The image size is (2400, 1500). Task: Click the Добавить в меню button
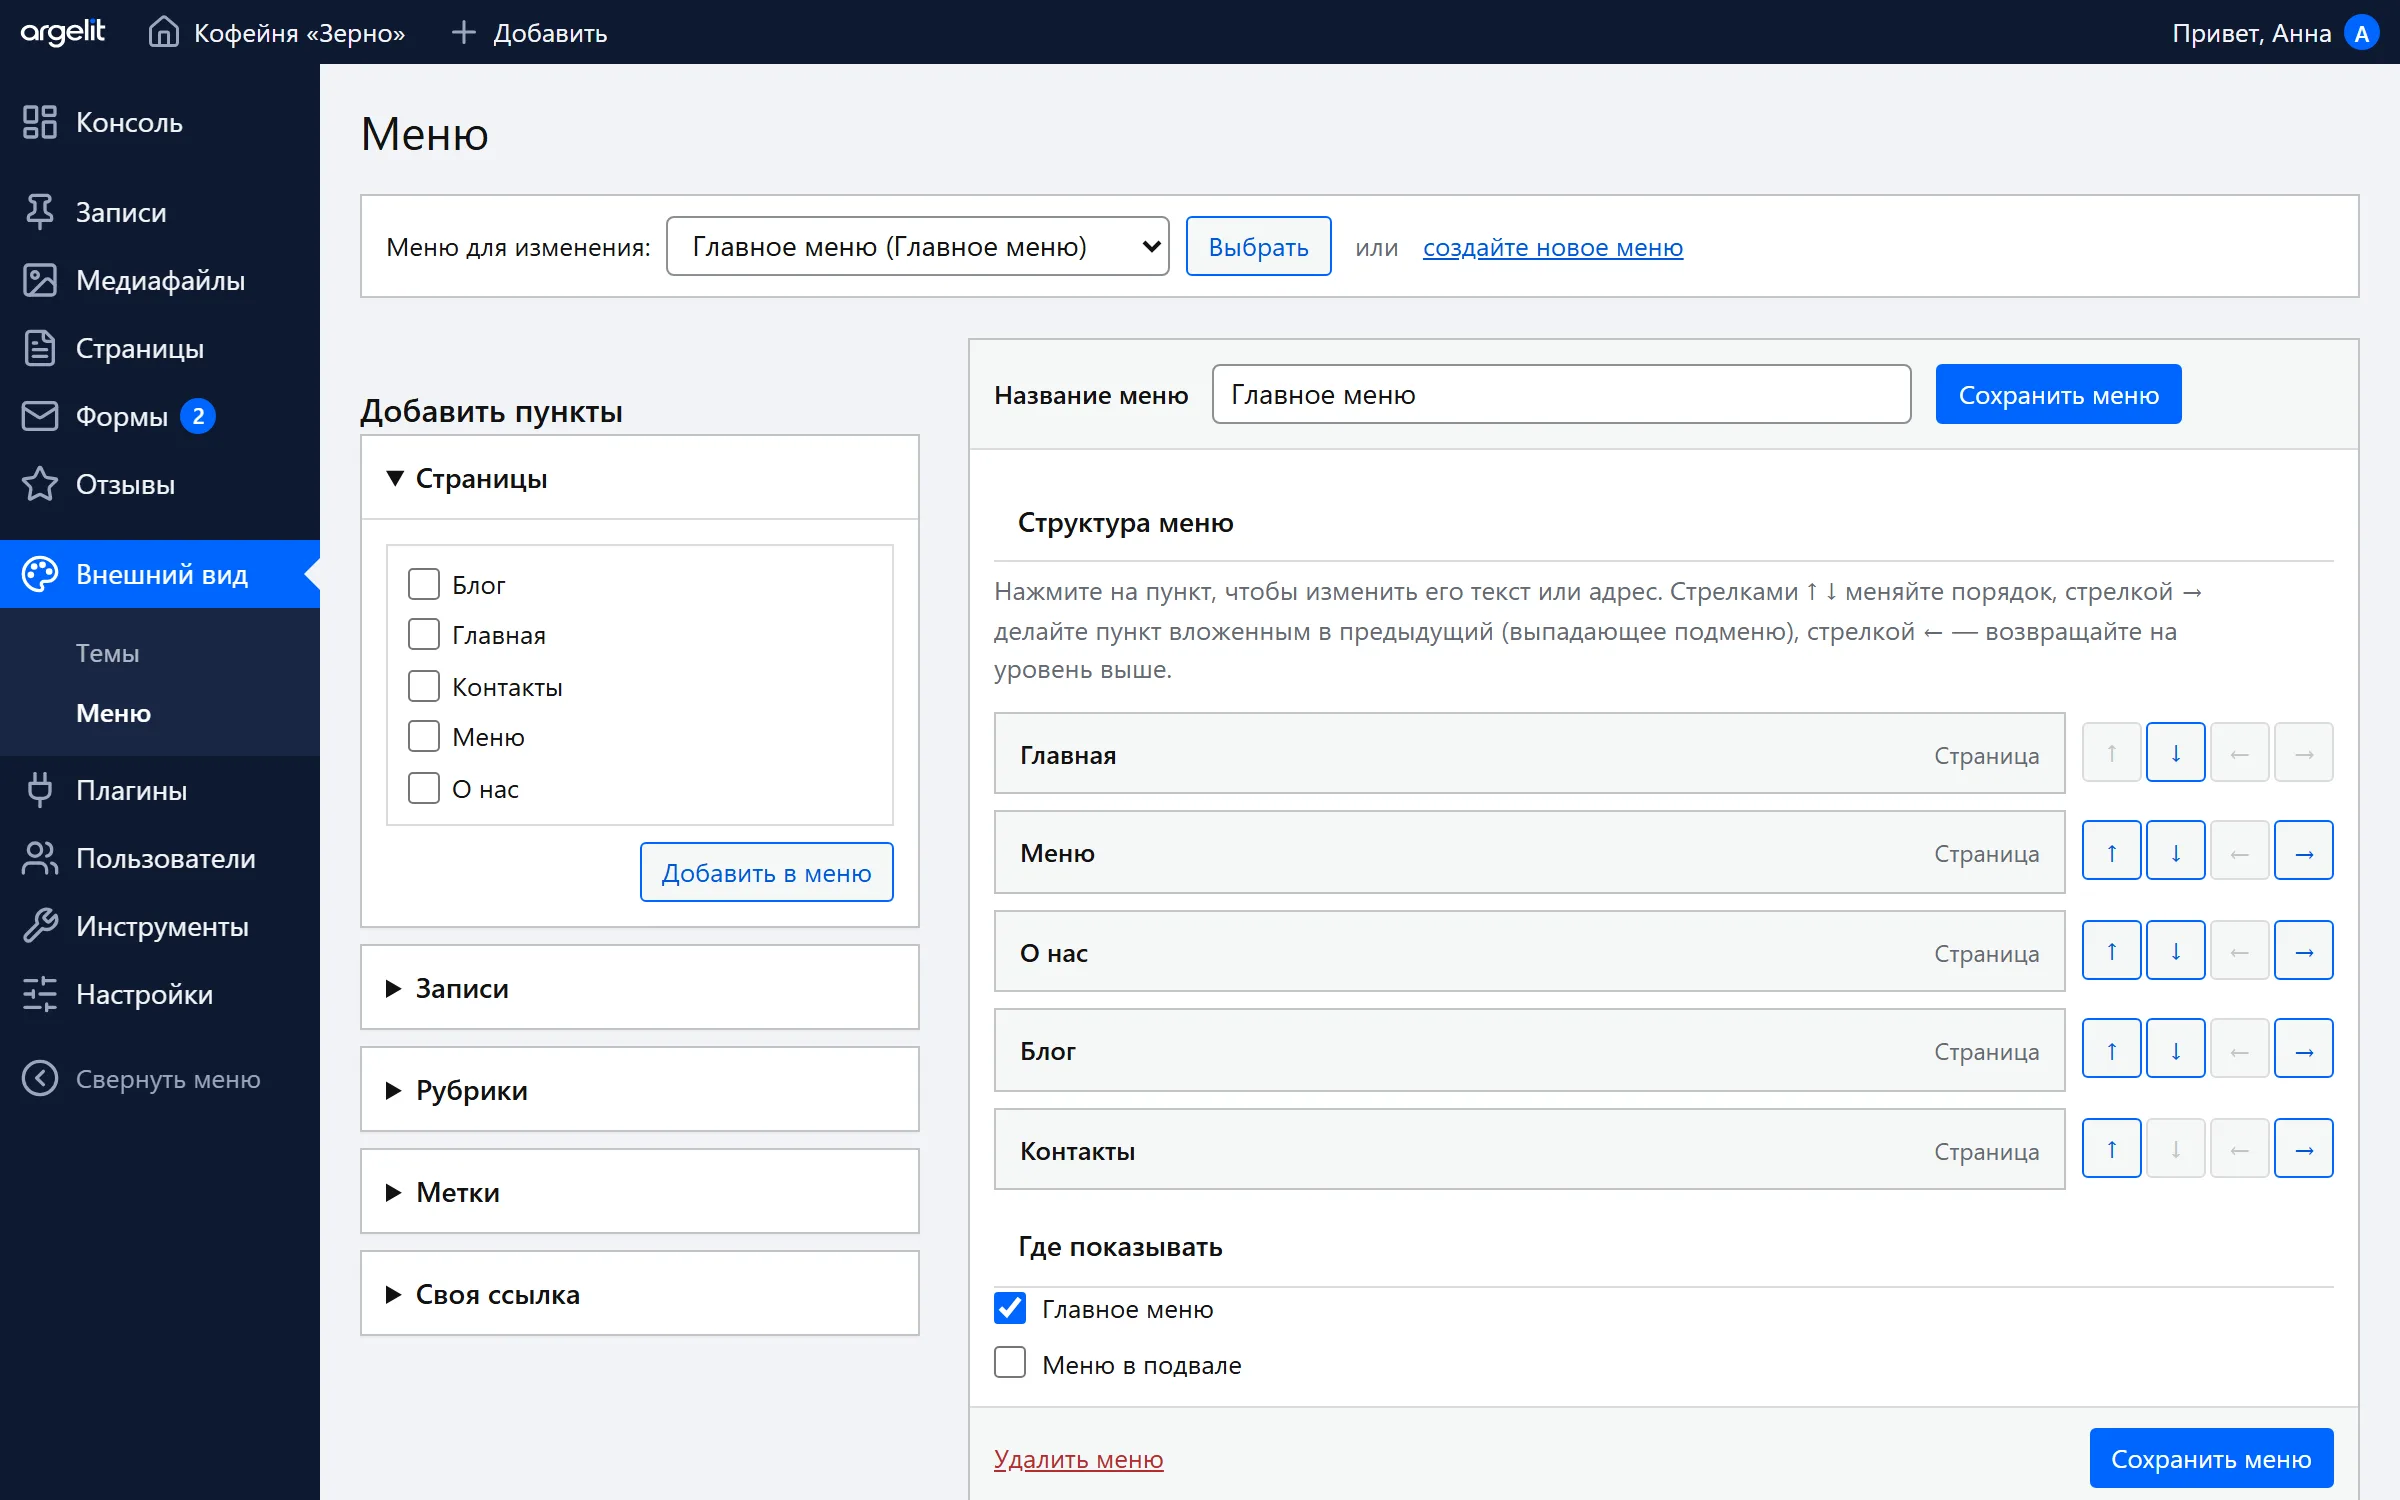tap(767, 873)
